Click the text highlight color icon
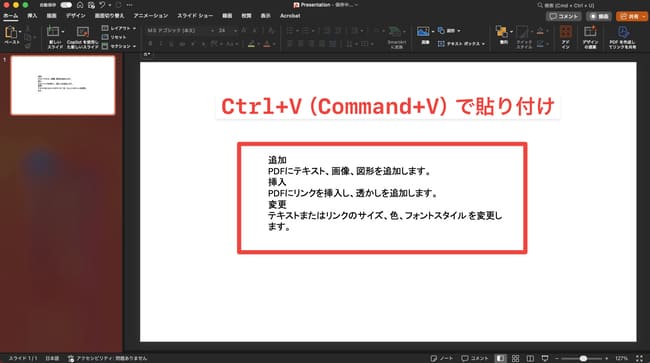The height and width of the screenshot is (363, 650). tap(251, 44)
